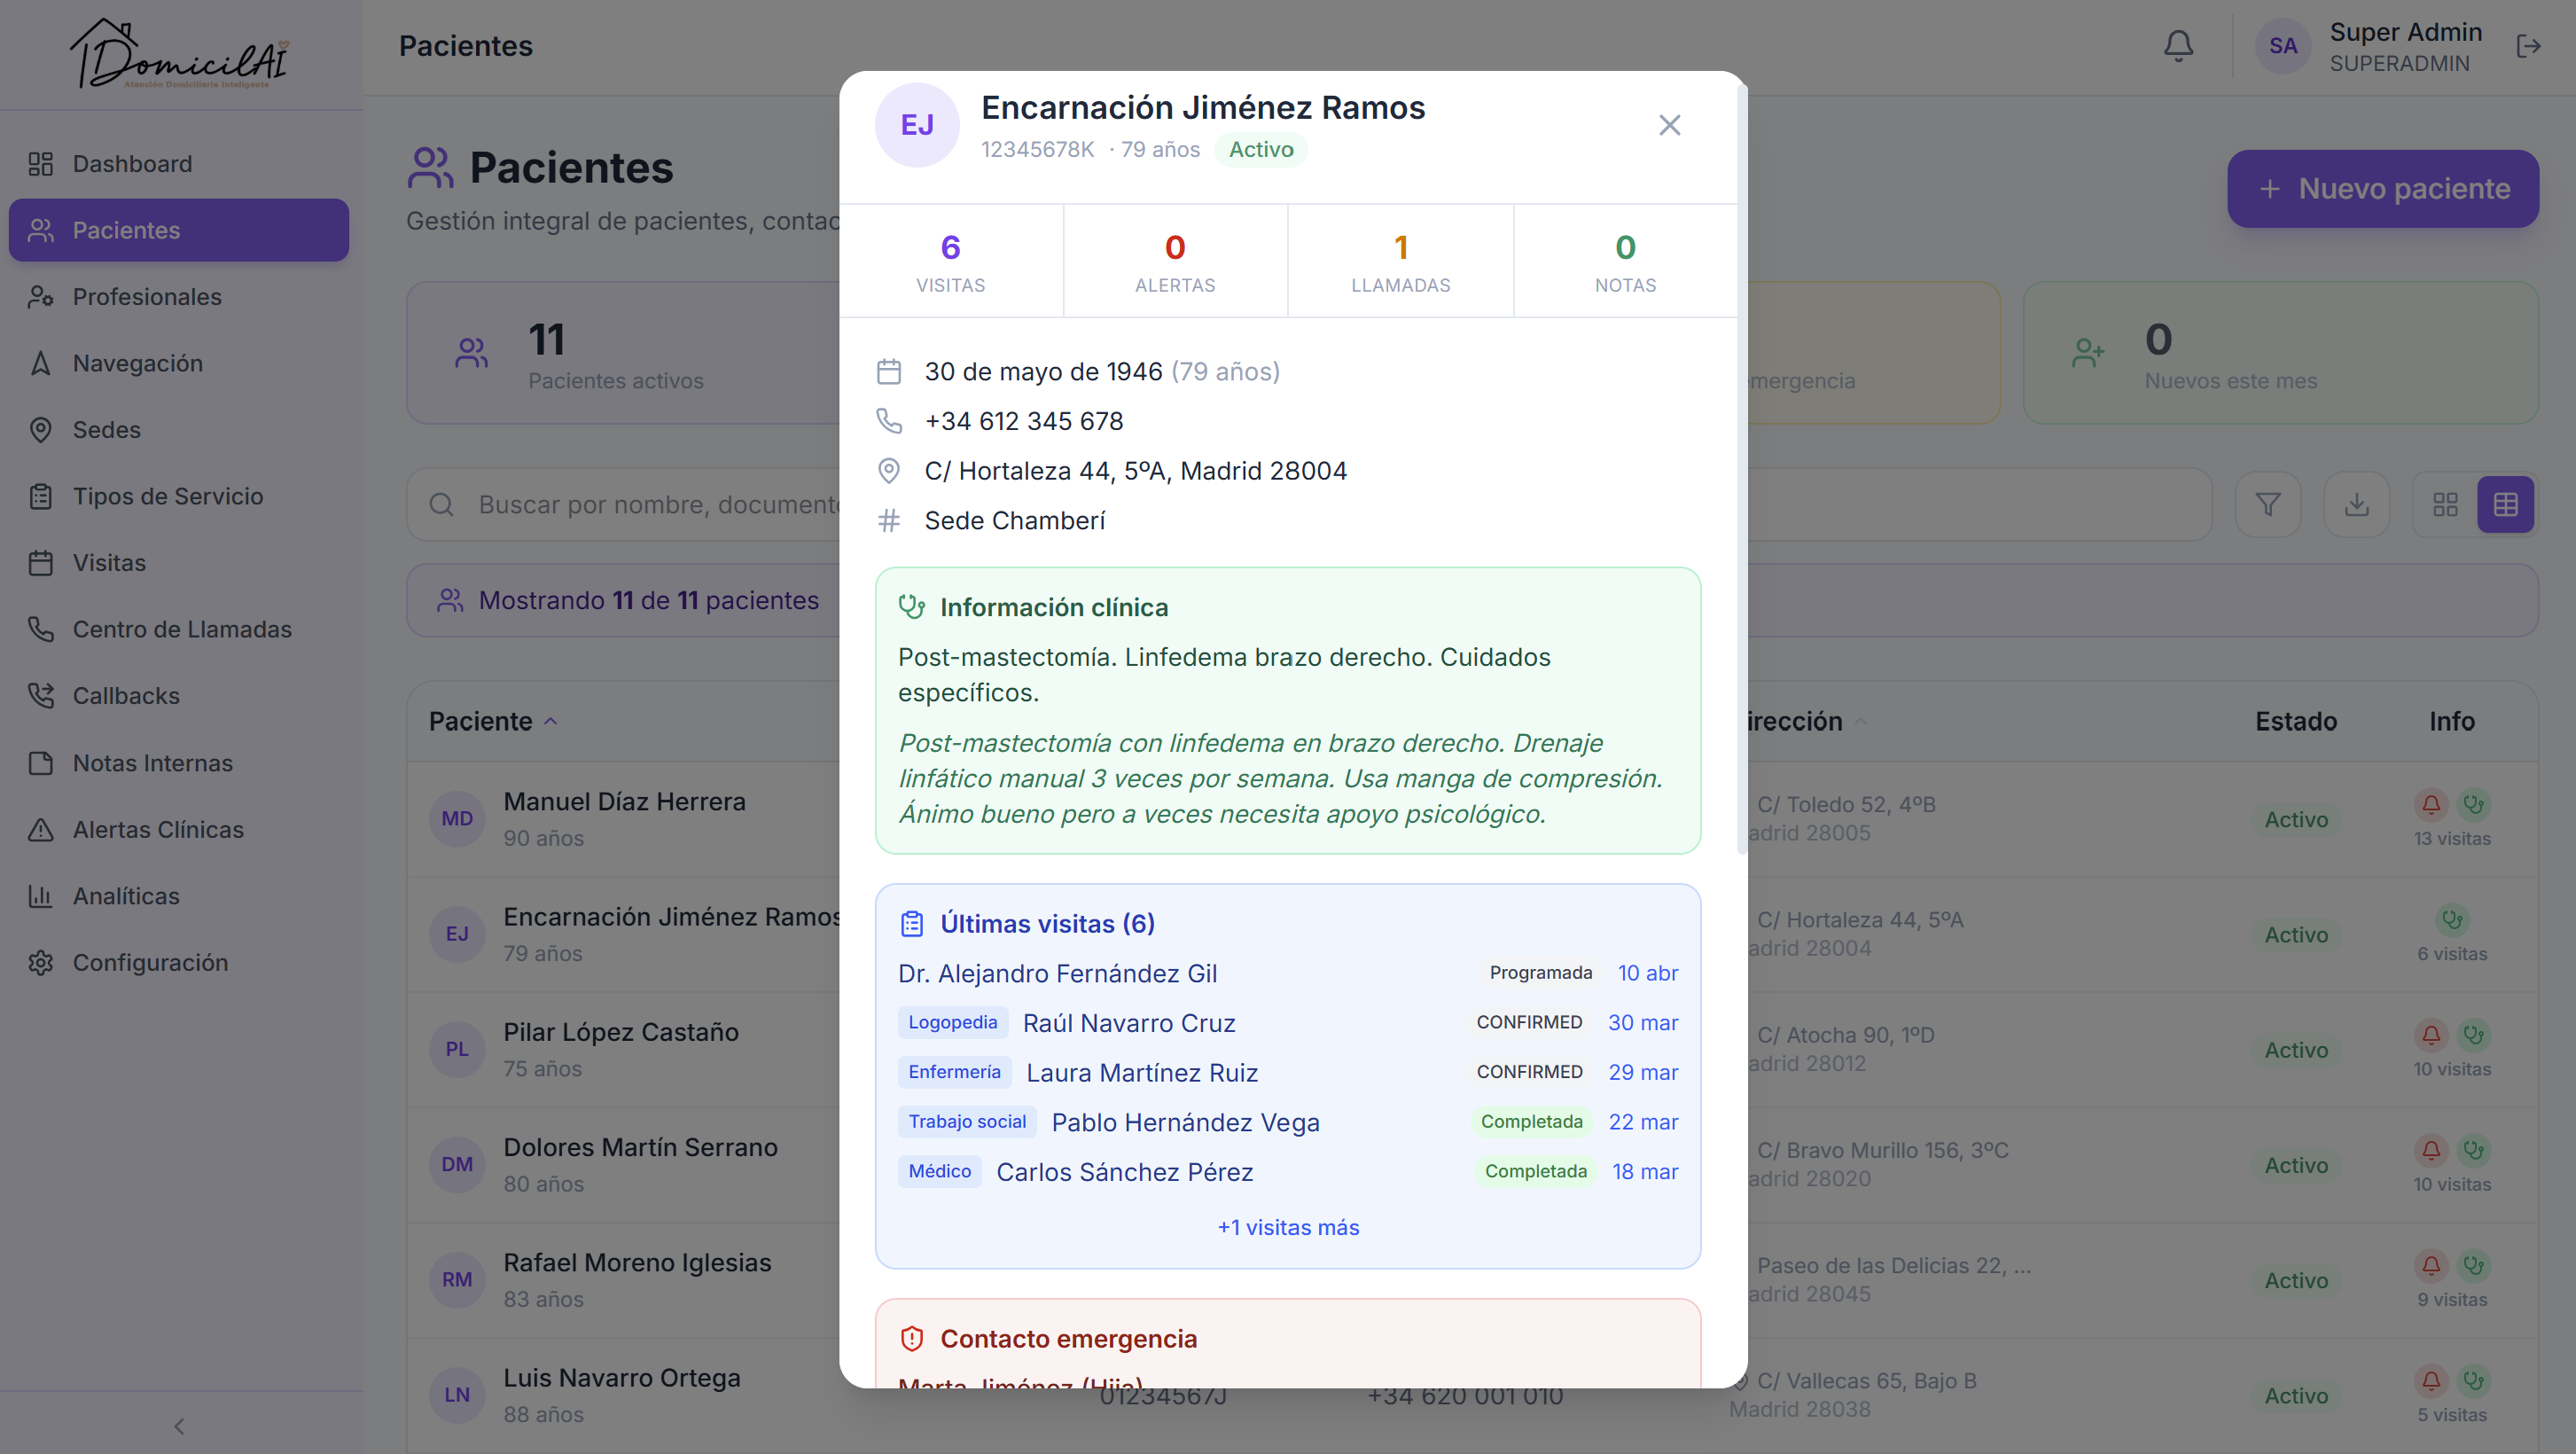This screenshot has height=1454, width=2576.
Task: Close the Encarnación Jiménez Ramos patient dialog
Action: point(1669,125)
